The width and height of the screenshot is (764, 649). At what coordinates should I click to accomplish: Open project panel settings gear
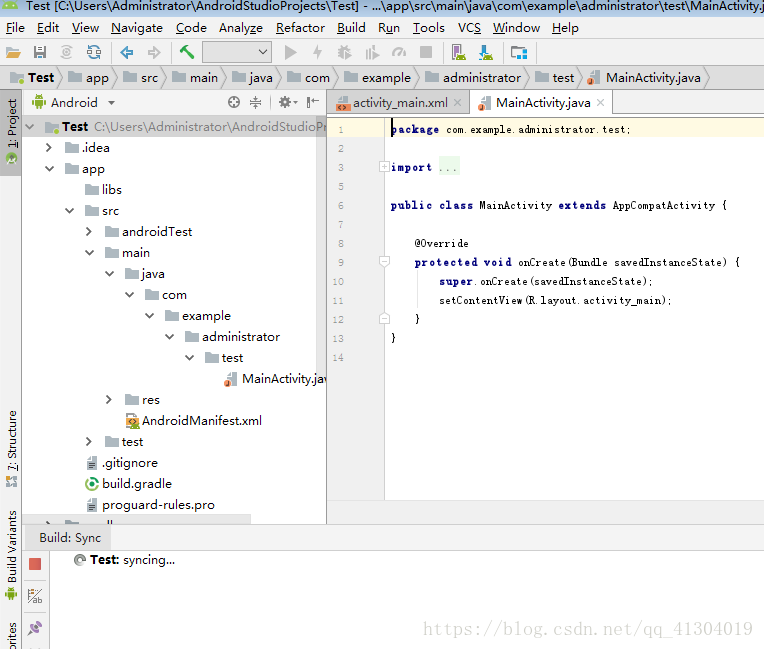click(287, 102)
